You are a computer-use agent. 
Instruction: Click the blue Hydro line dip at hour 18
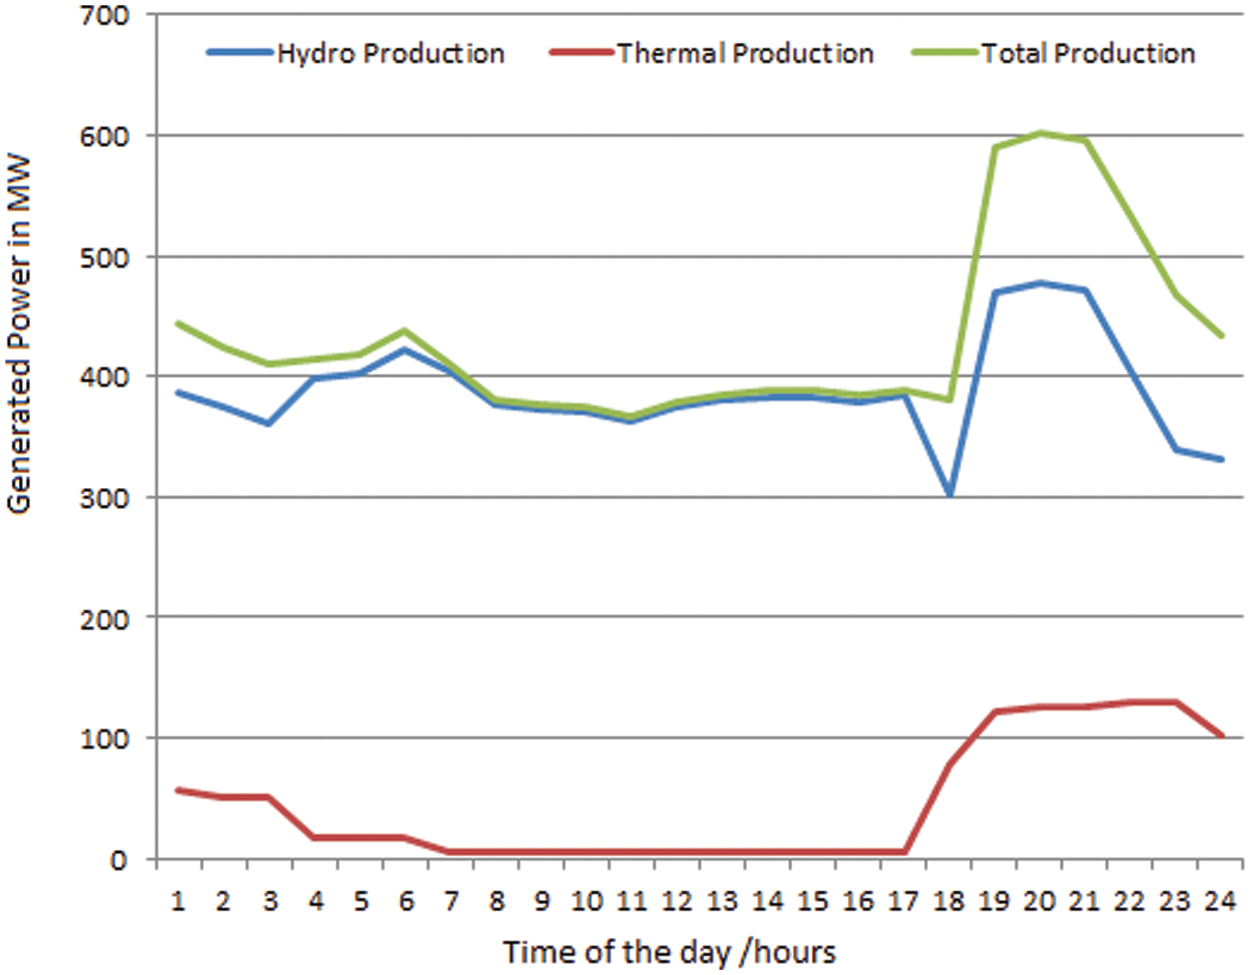click(x=949, y=494)
